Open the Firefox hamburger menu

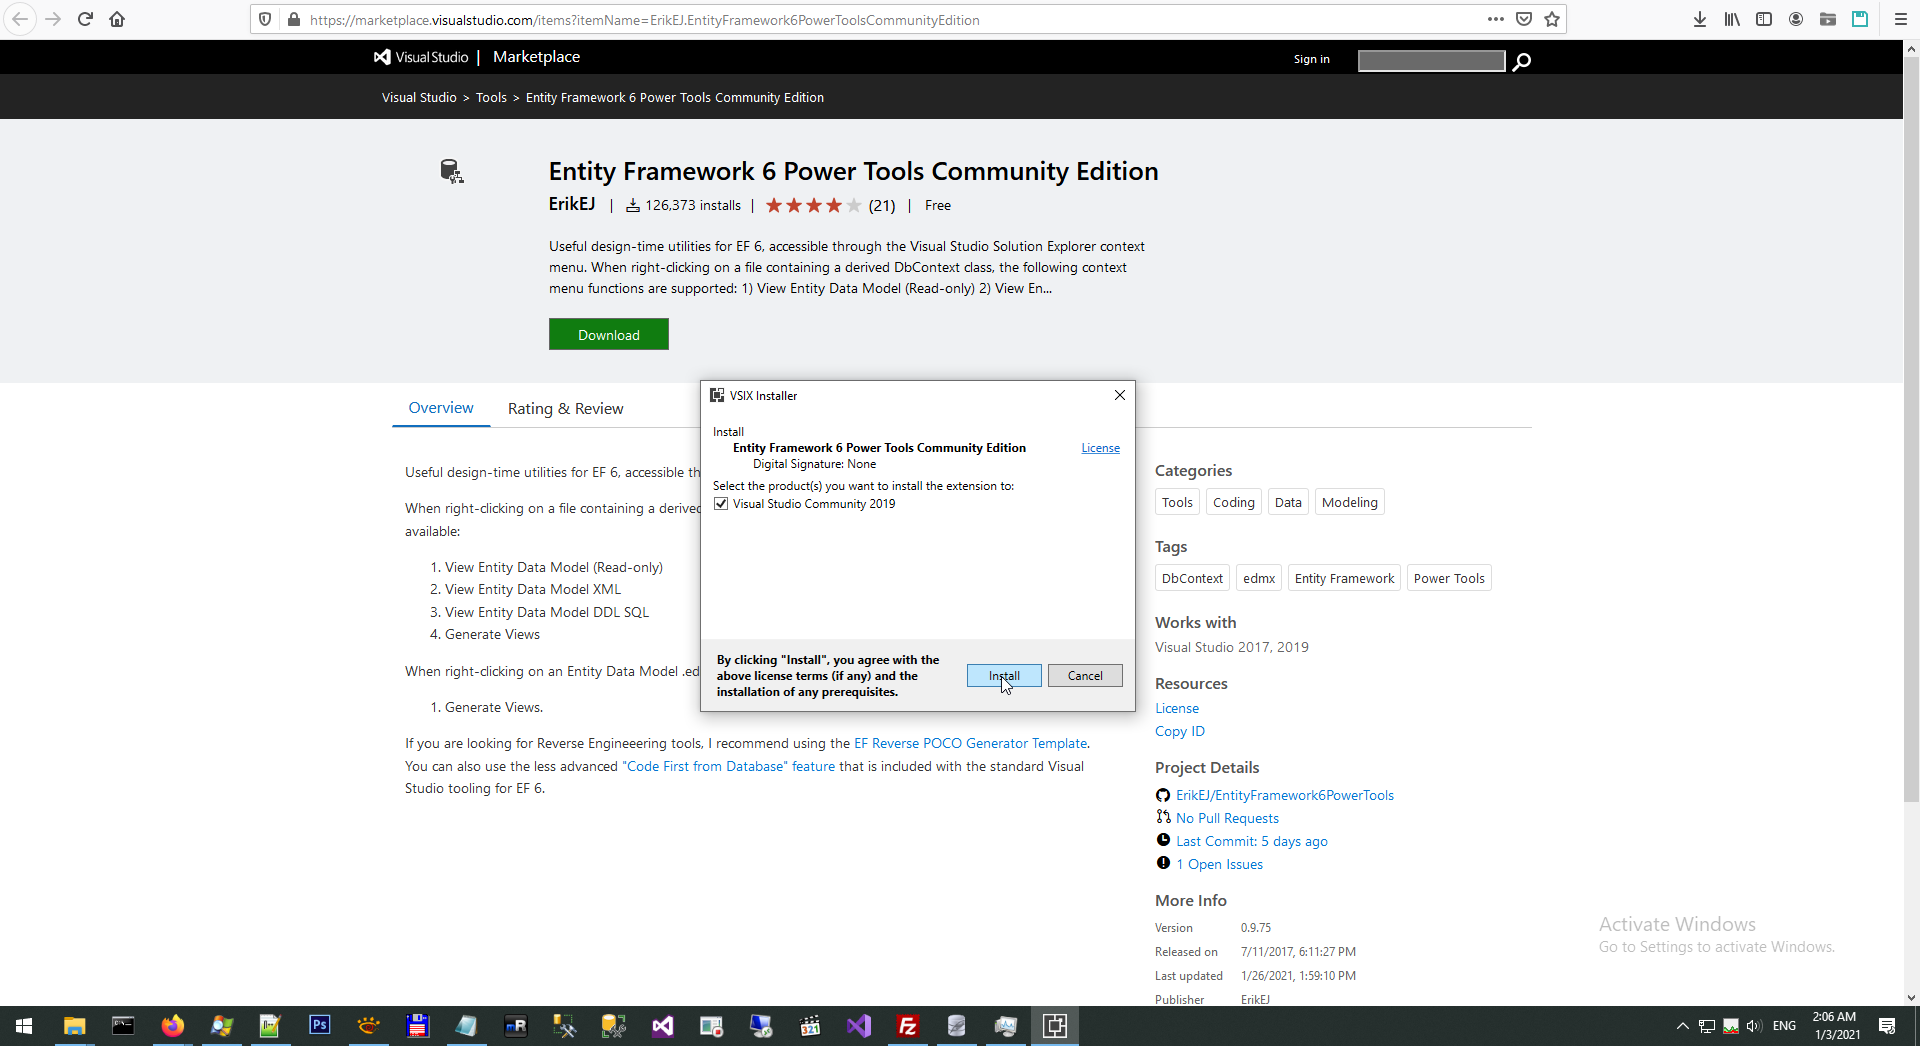coord(1900,19)
